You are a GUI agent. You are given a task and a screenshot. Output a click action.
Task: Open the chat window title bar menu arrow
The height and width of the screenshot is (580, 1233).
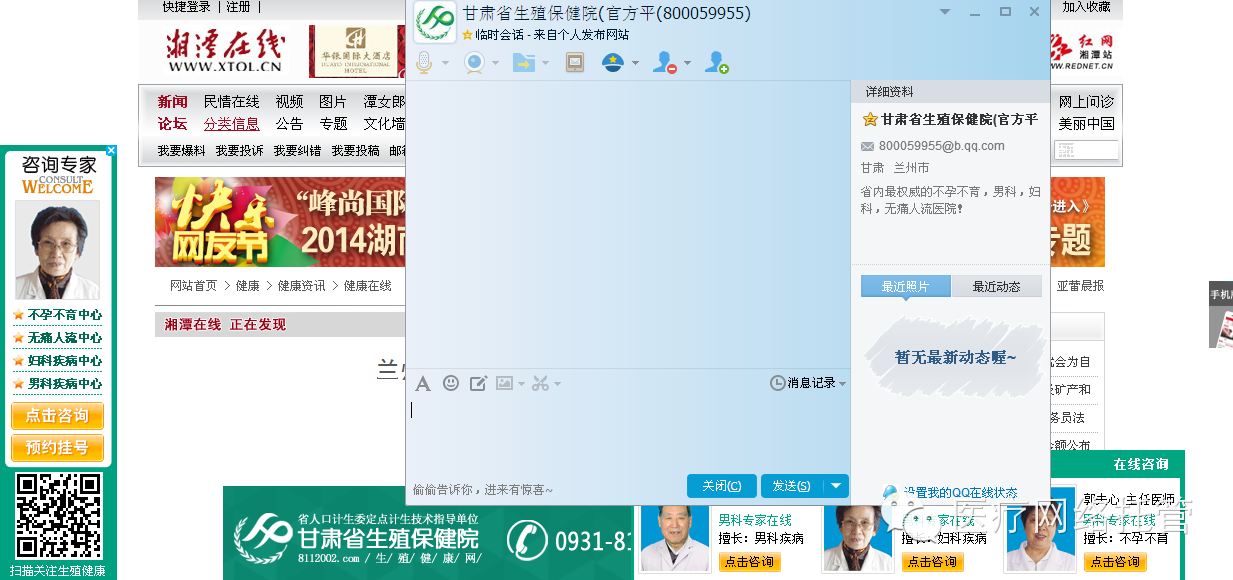(945, 12)
